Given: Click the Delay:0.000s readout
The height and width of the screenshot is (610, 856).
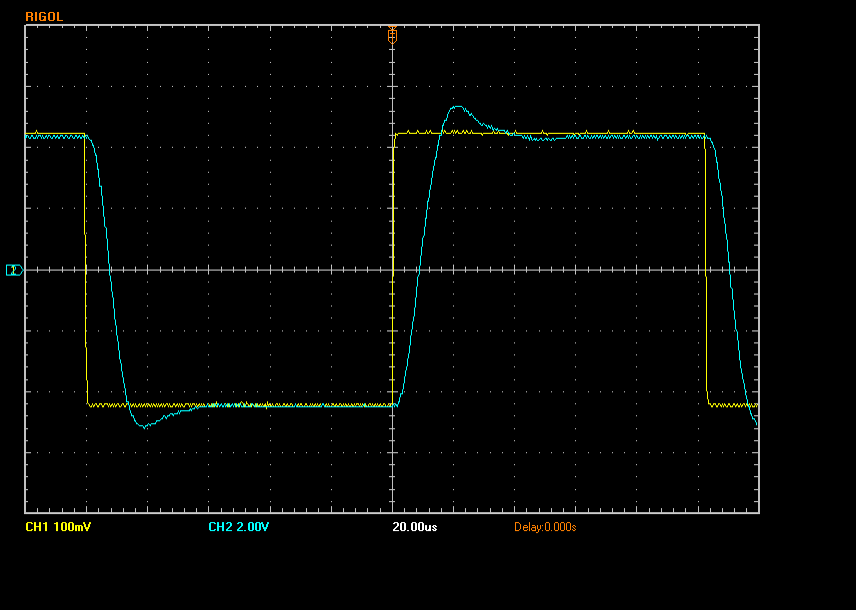Looking at the screenshot, I should tap(545, 527).
